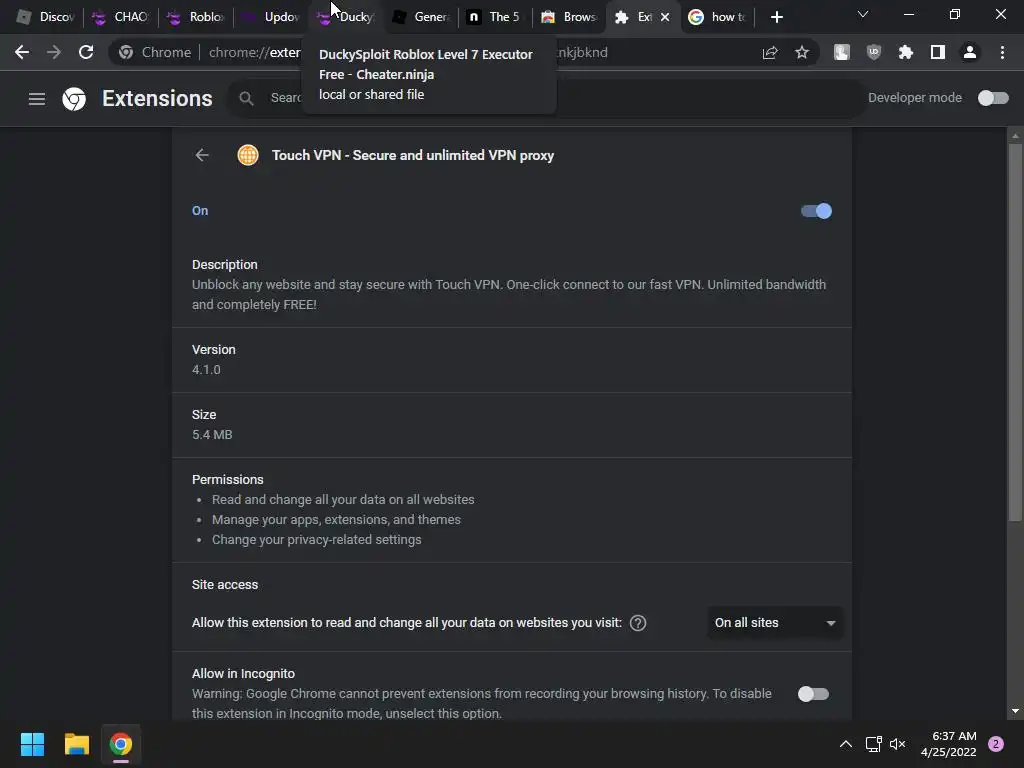Switch to the Discover tab

46,17
